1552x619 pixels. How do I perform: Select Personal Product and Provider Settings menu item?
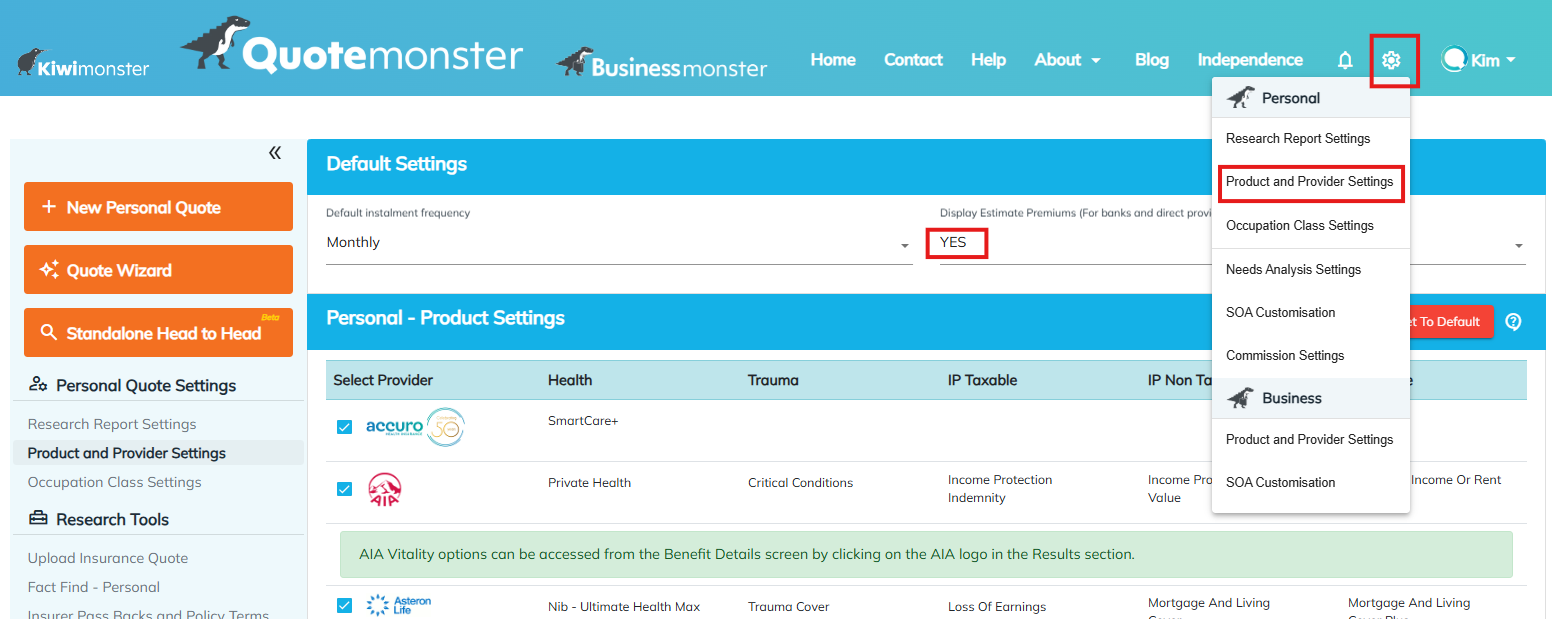point(1310,182)
